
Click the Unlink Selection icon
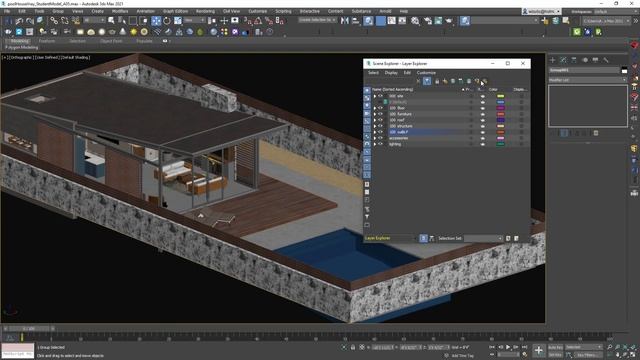click(64, 20)
